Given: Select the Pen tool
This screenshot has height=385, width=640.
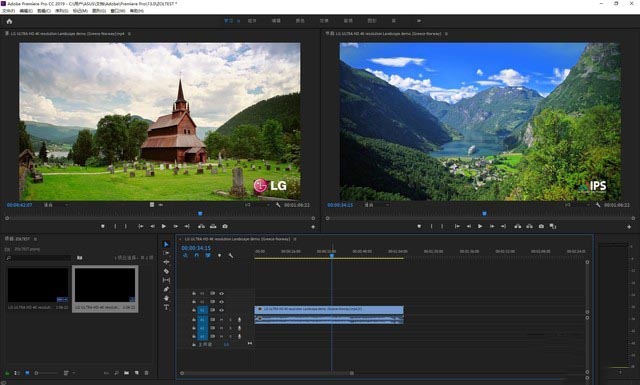Looking at the screenshot, I should pos(166,289).
